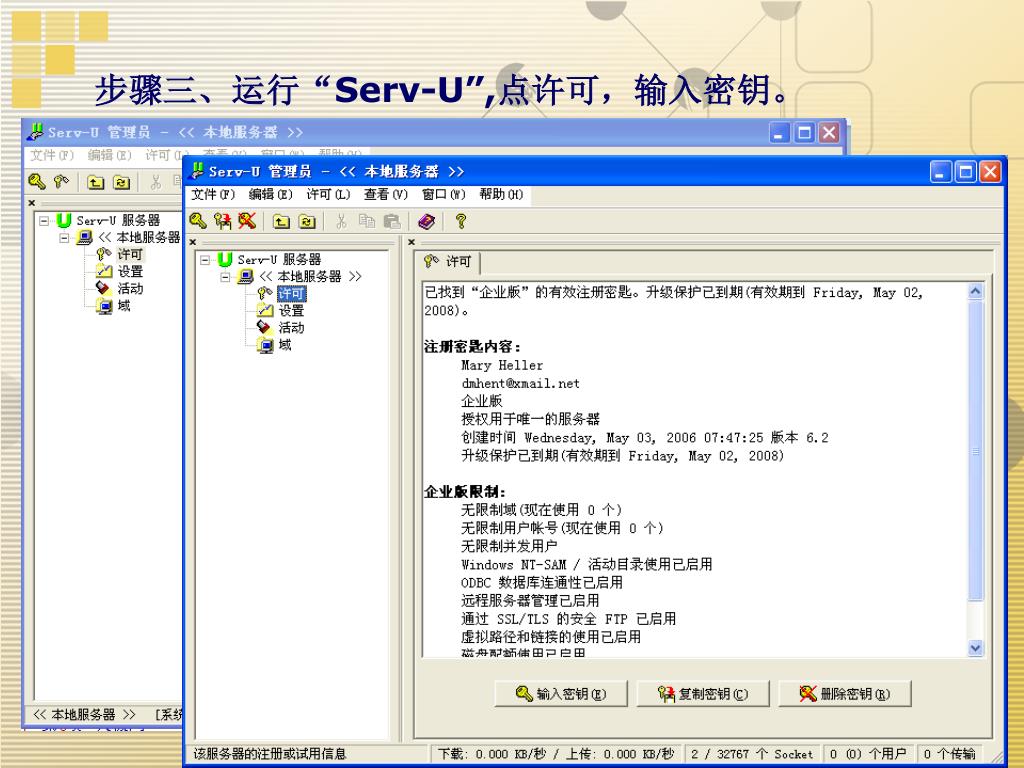The height and width of the screenshot is (768, 1024).
Task: Open 文件(F) menu in back window
Action: 52,155
